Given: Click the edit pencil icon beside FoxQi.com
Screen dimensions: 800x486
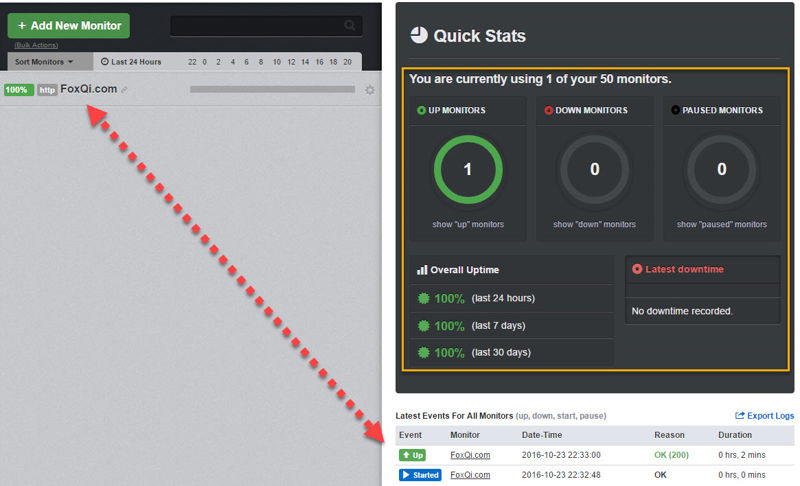Looking at the screenshot, I should click(124, 90).
